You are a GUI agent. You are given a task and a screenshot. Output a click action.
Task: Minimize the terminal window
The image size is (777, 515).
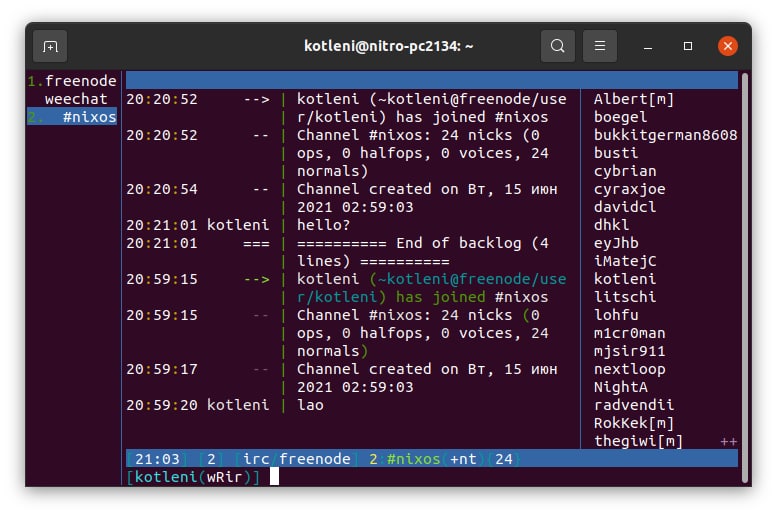648,47
